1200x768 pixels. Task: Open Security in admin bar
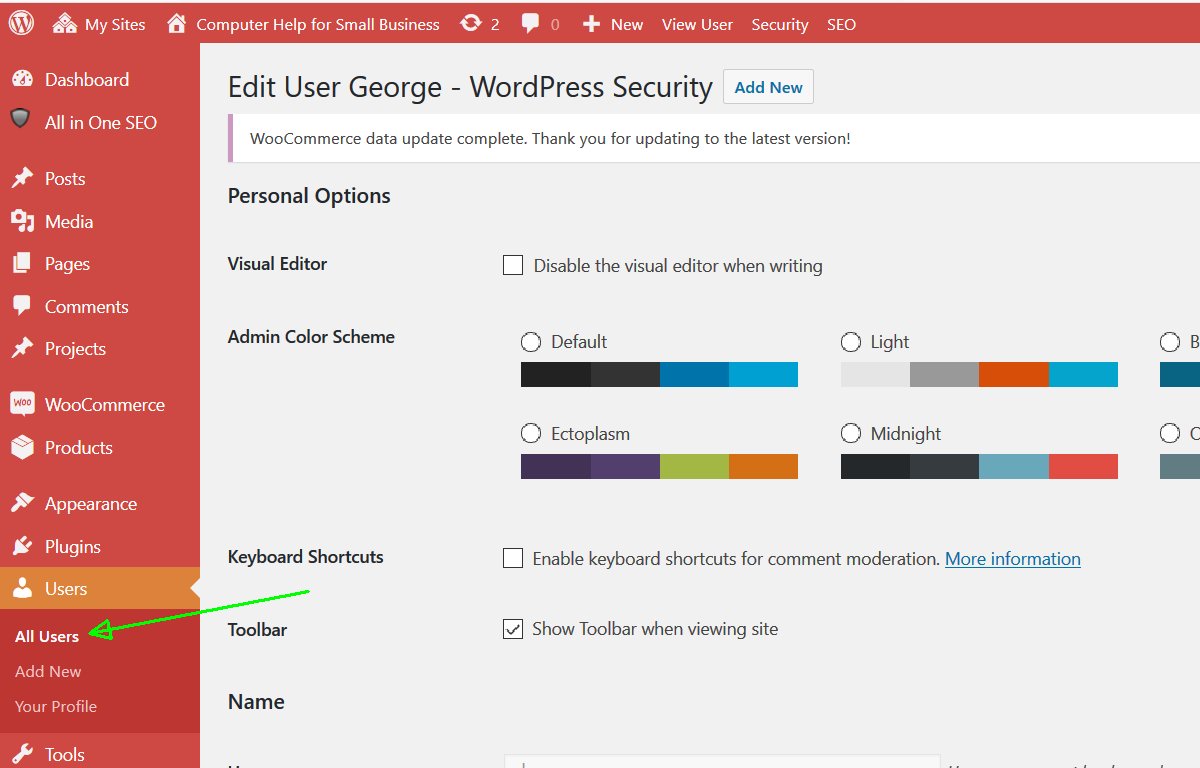point(780,24)
